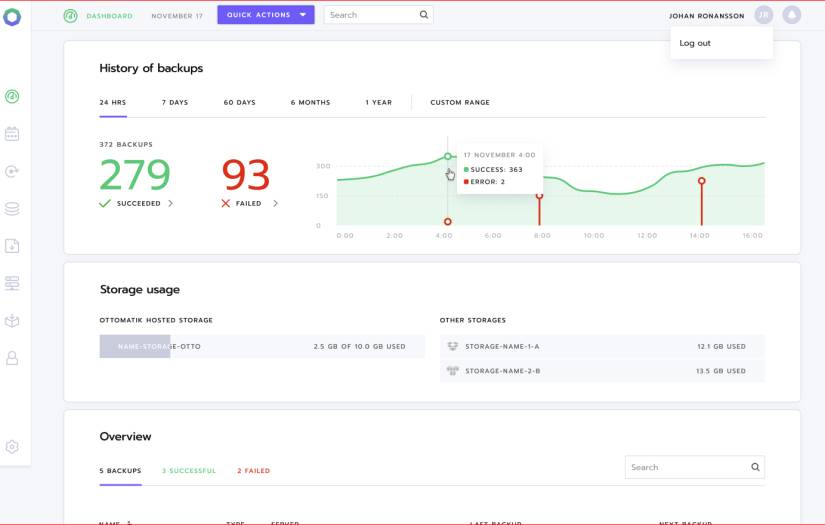Viewport: 825px width, 525px height.
Task: Open the servers icon in sidebar
Action: tap(12, 284)
